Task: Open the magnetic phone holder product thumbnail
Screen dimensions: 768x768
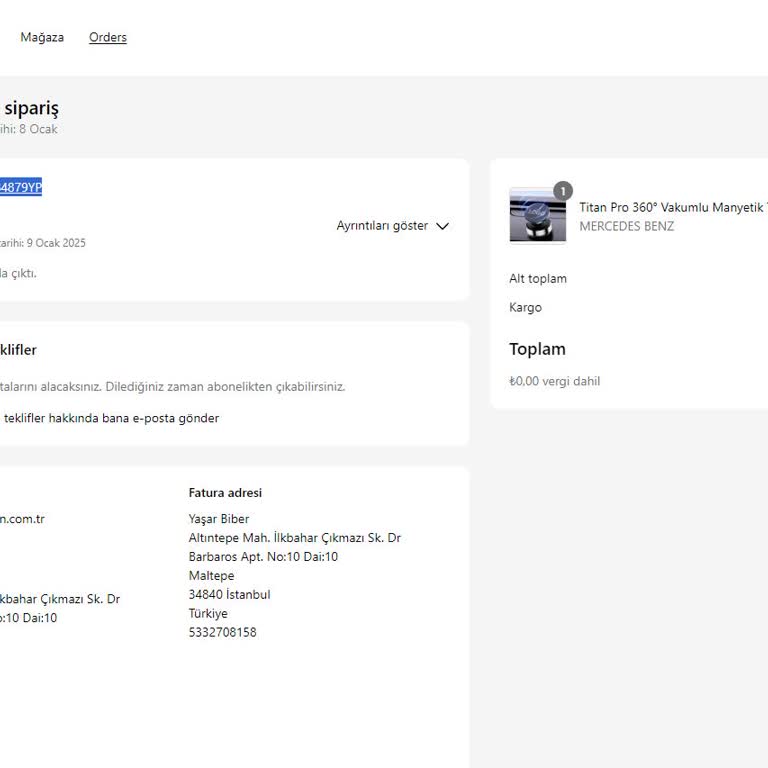Action: point(537,216)
